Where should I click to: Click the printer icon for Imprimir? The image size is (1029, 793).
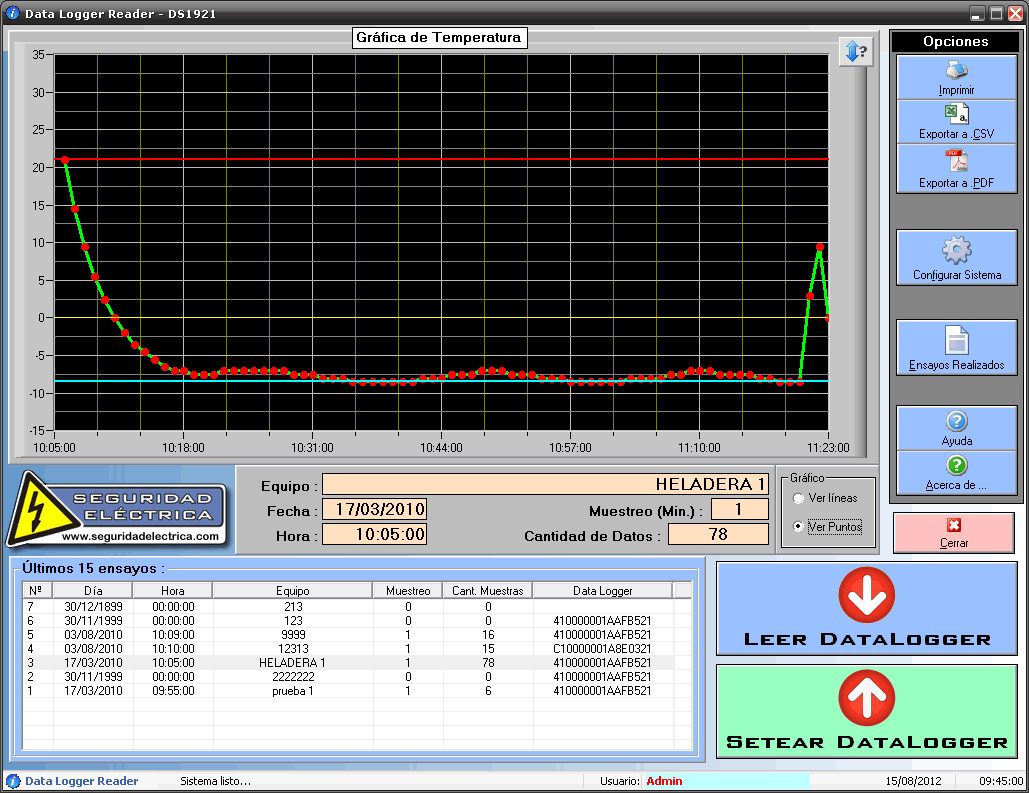(956, 71)
